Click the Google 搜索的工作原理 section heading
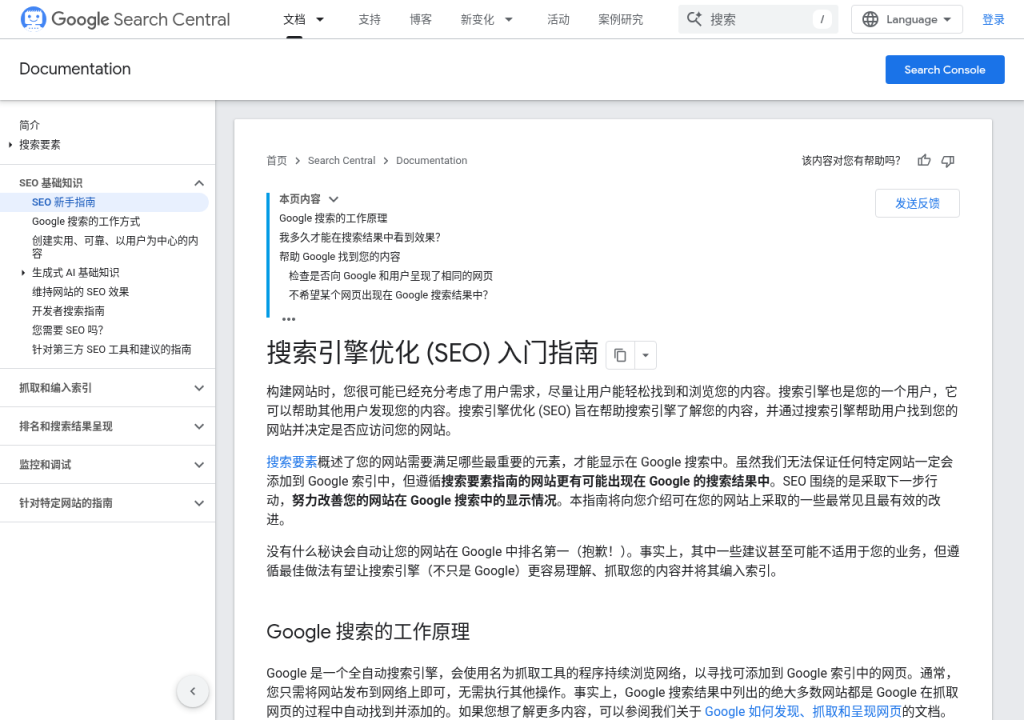This screenshot has width=1024, height=720. 368,632
